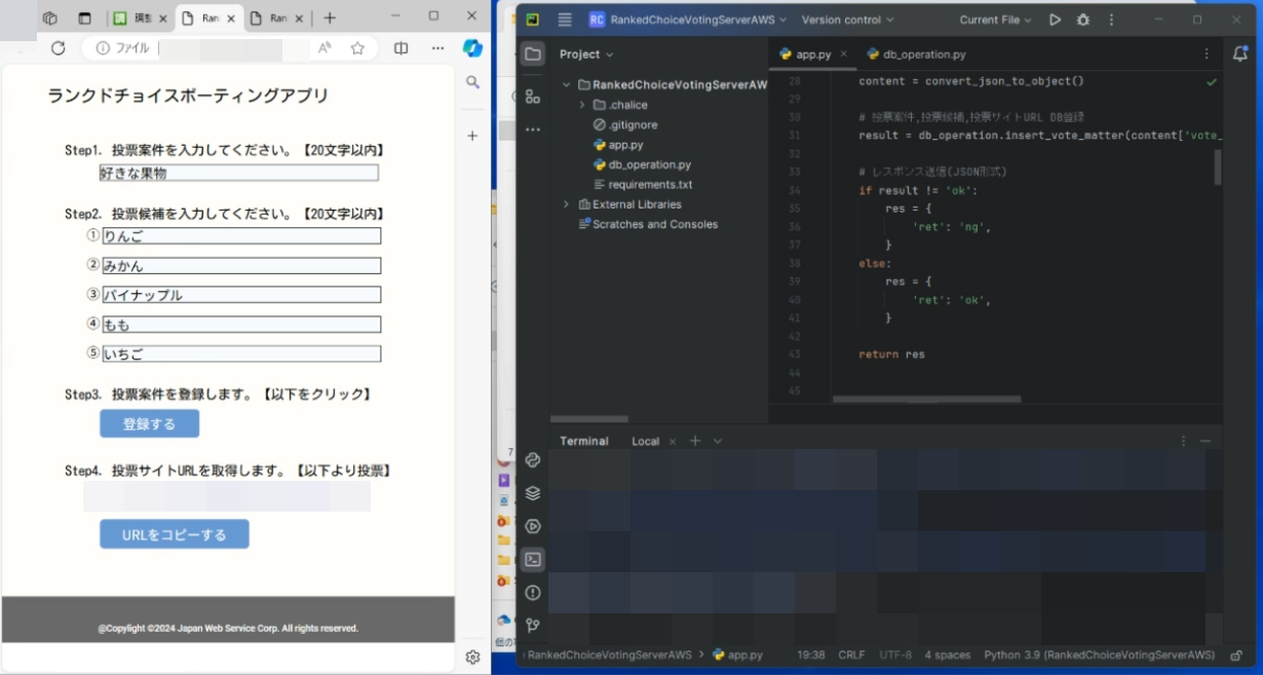Open Python Console tool window
This screenshot has width=1263, height=675.
click(x=533, y=460)
